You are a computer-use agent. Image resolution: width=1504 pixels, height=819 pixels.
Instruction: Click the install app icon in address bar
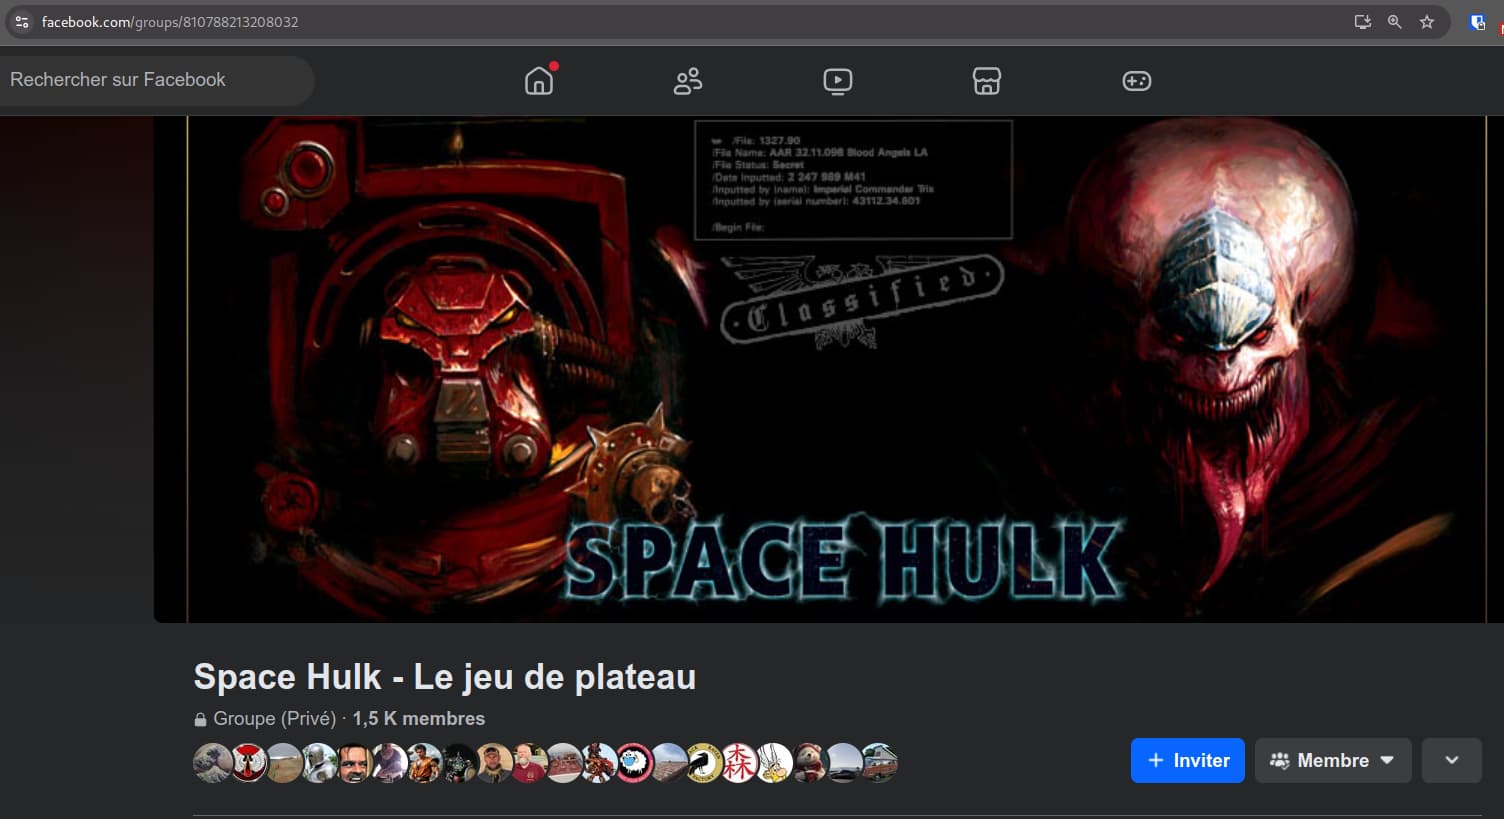[1362, 22]
